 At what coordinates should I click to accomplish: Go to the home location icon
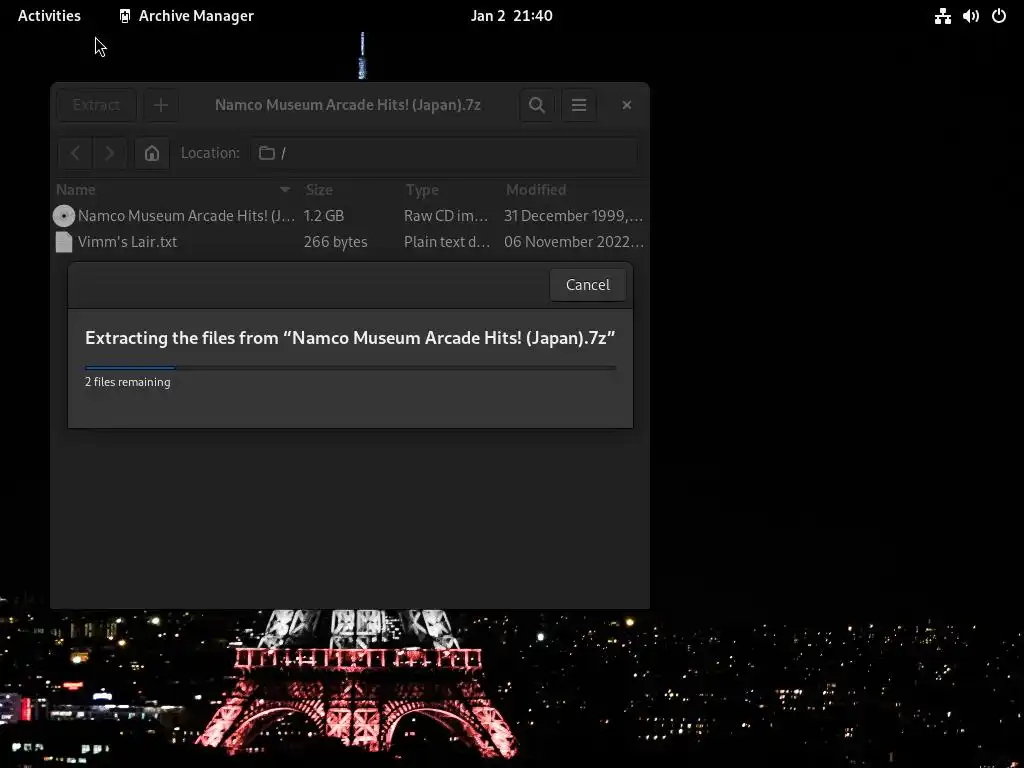152,153
